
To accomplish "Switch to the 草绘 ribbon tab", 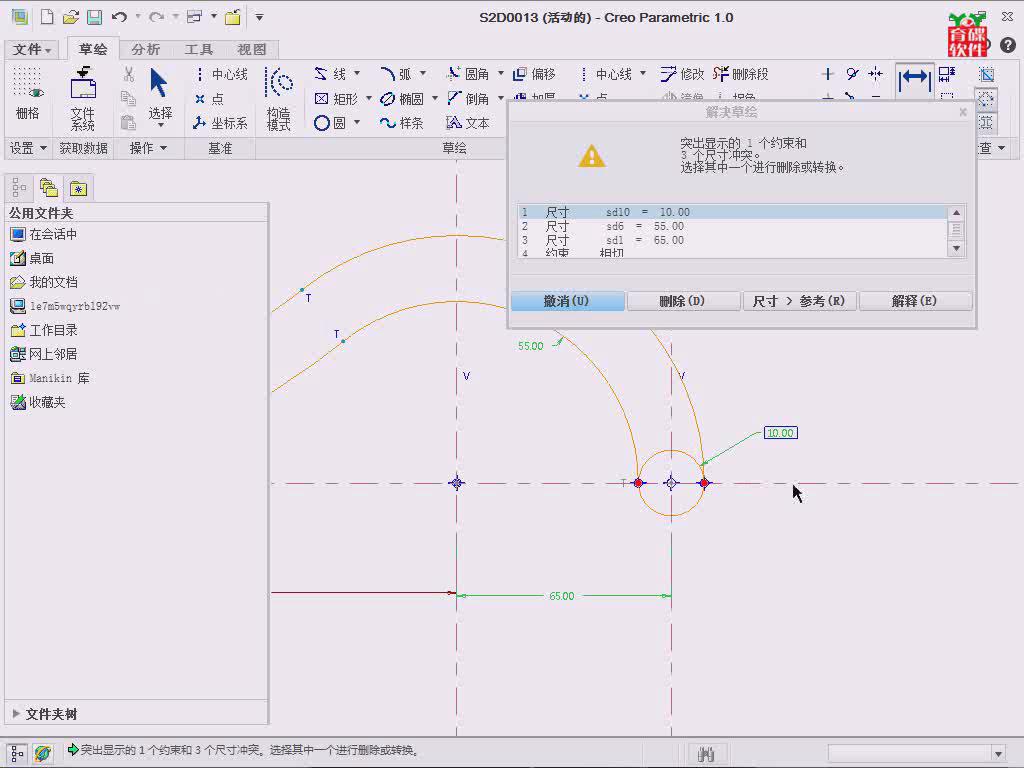I will click(93, 49).
